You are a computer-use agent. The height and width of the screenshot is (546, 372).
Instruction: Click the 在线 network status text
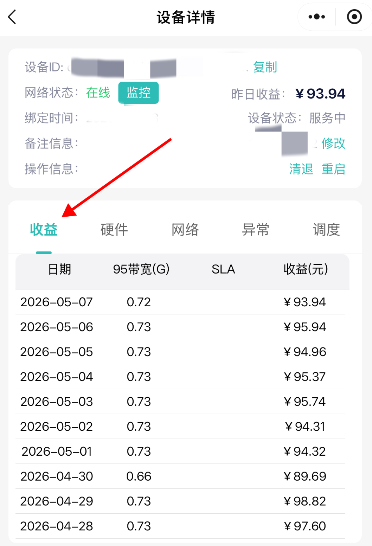[98, 93]
